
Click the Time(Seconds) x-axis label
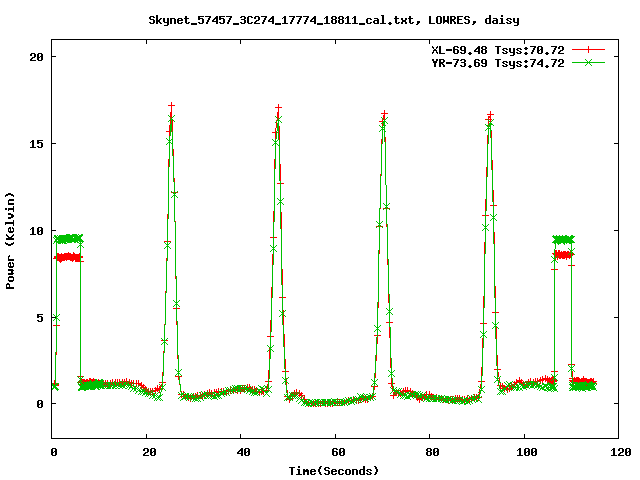click(x=333, y=471)
